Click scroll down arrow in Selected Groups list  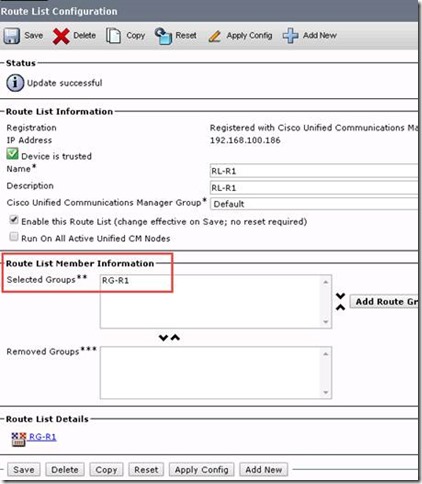(326, 322)
